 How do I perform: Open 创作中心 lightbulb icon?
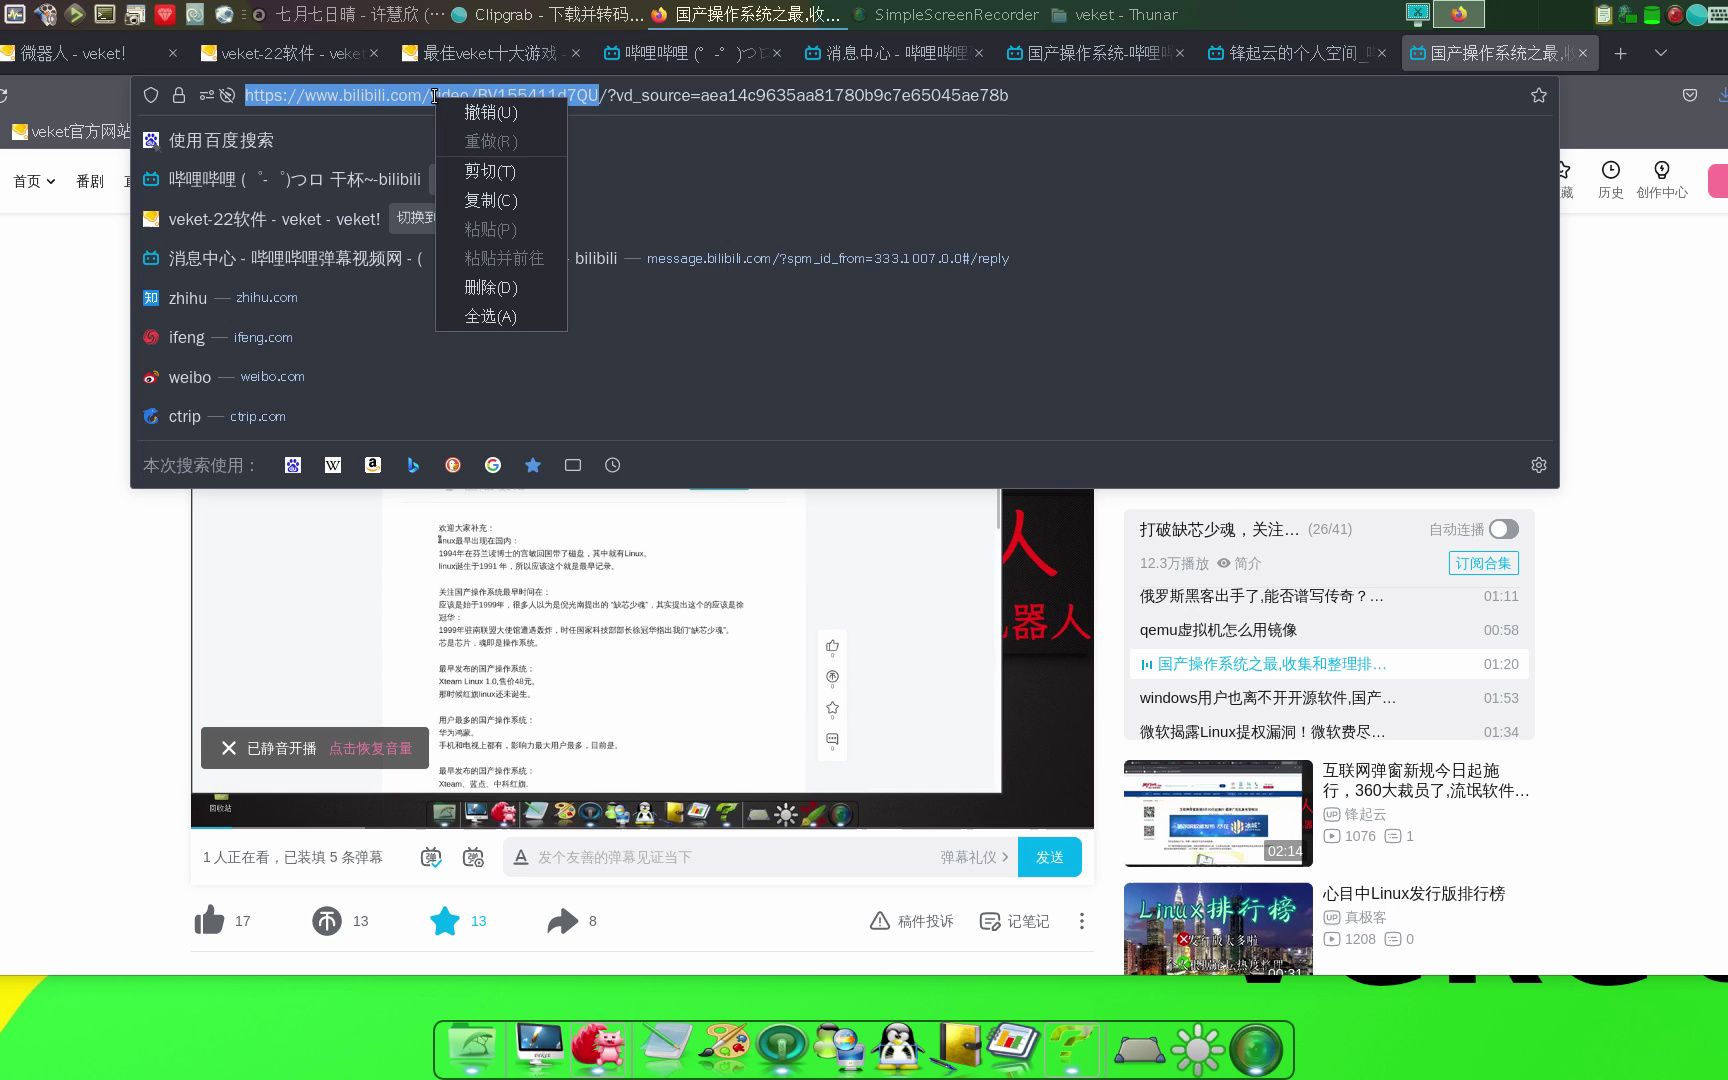click(x=1662, y=170)
